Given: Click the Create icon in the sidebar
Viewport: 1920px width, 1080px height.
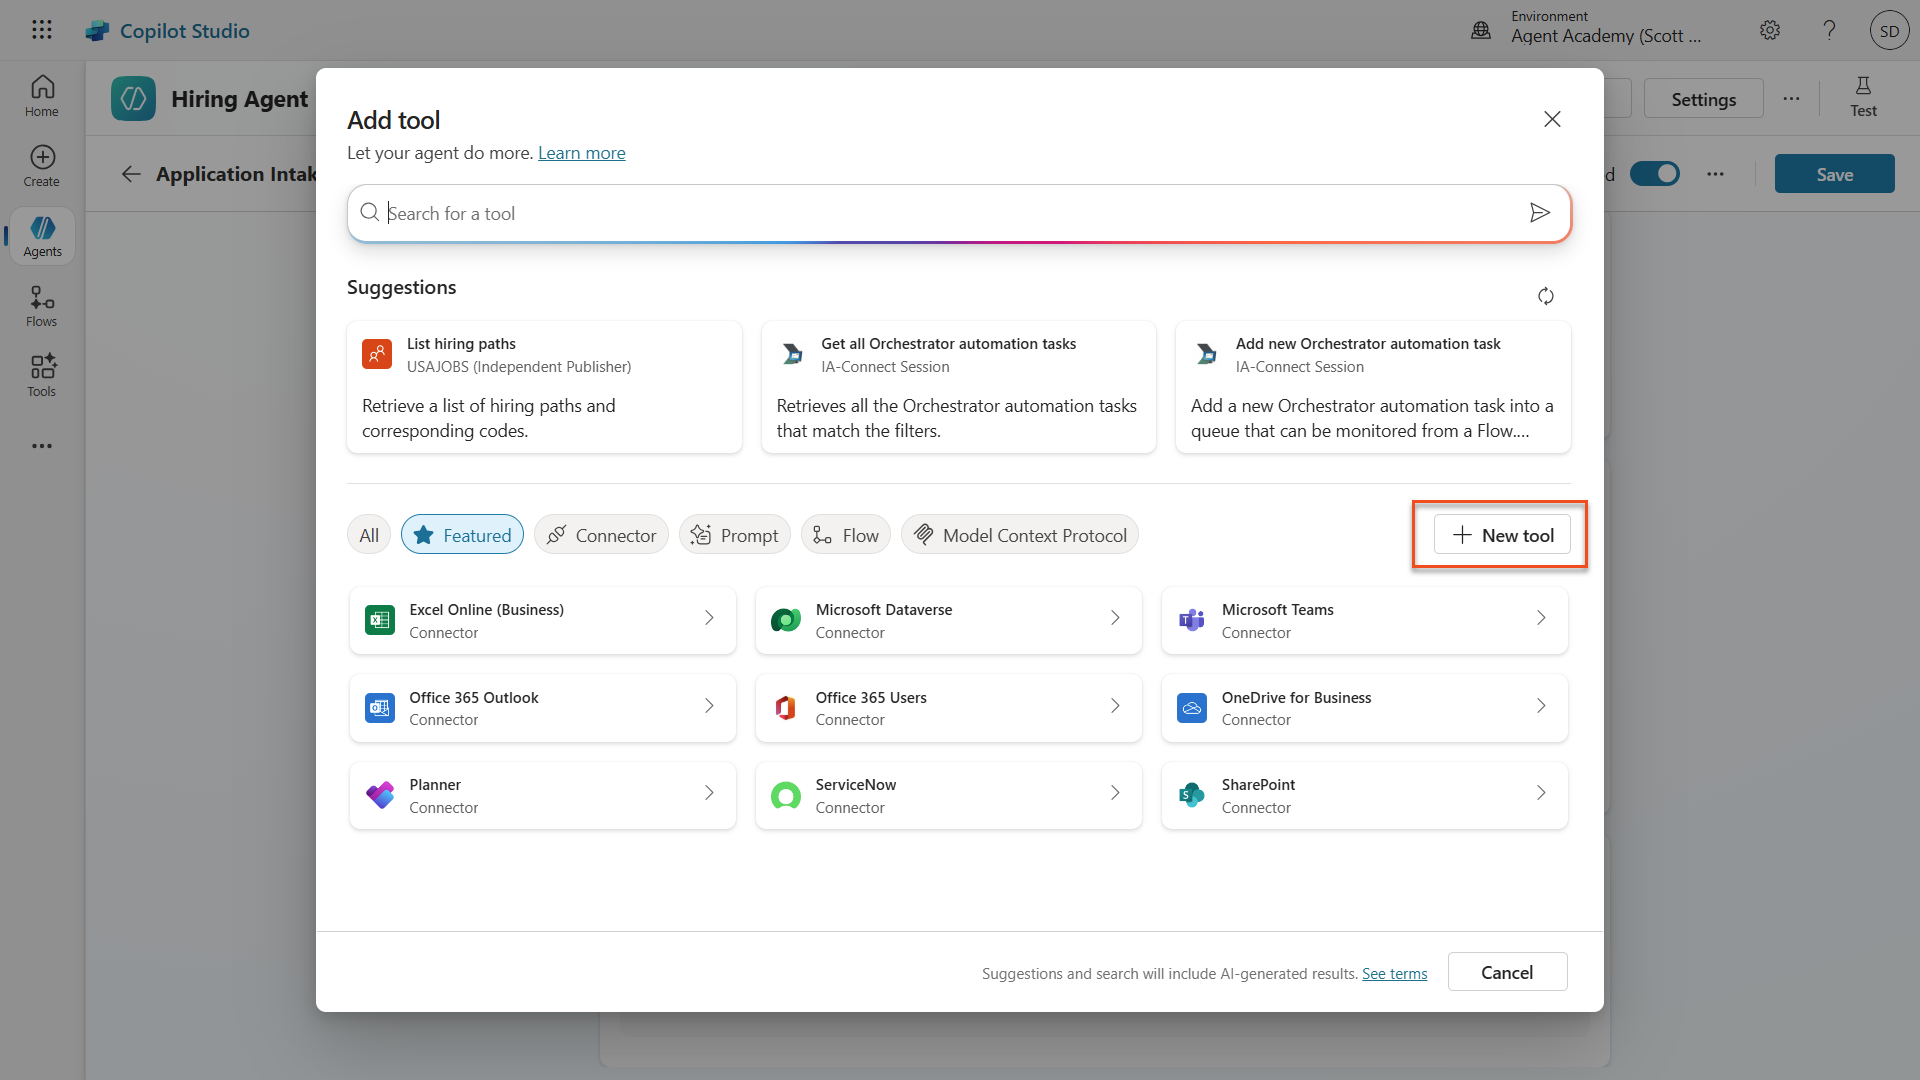Looking at the screenshot, I should point(42,166).
